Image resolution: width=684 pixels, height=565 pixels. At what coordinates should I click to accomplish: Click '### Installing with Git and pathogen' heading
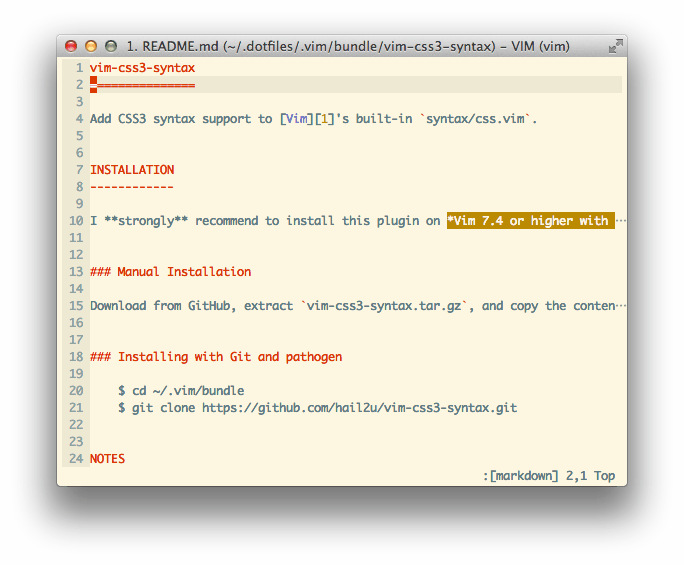pyautogui.click(x=216, y=357)
